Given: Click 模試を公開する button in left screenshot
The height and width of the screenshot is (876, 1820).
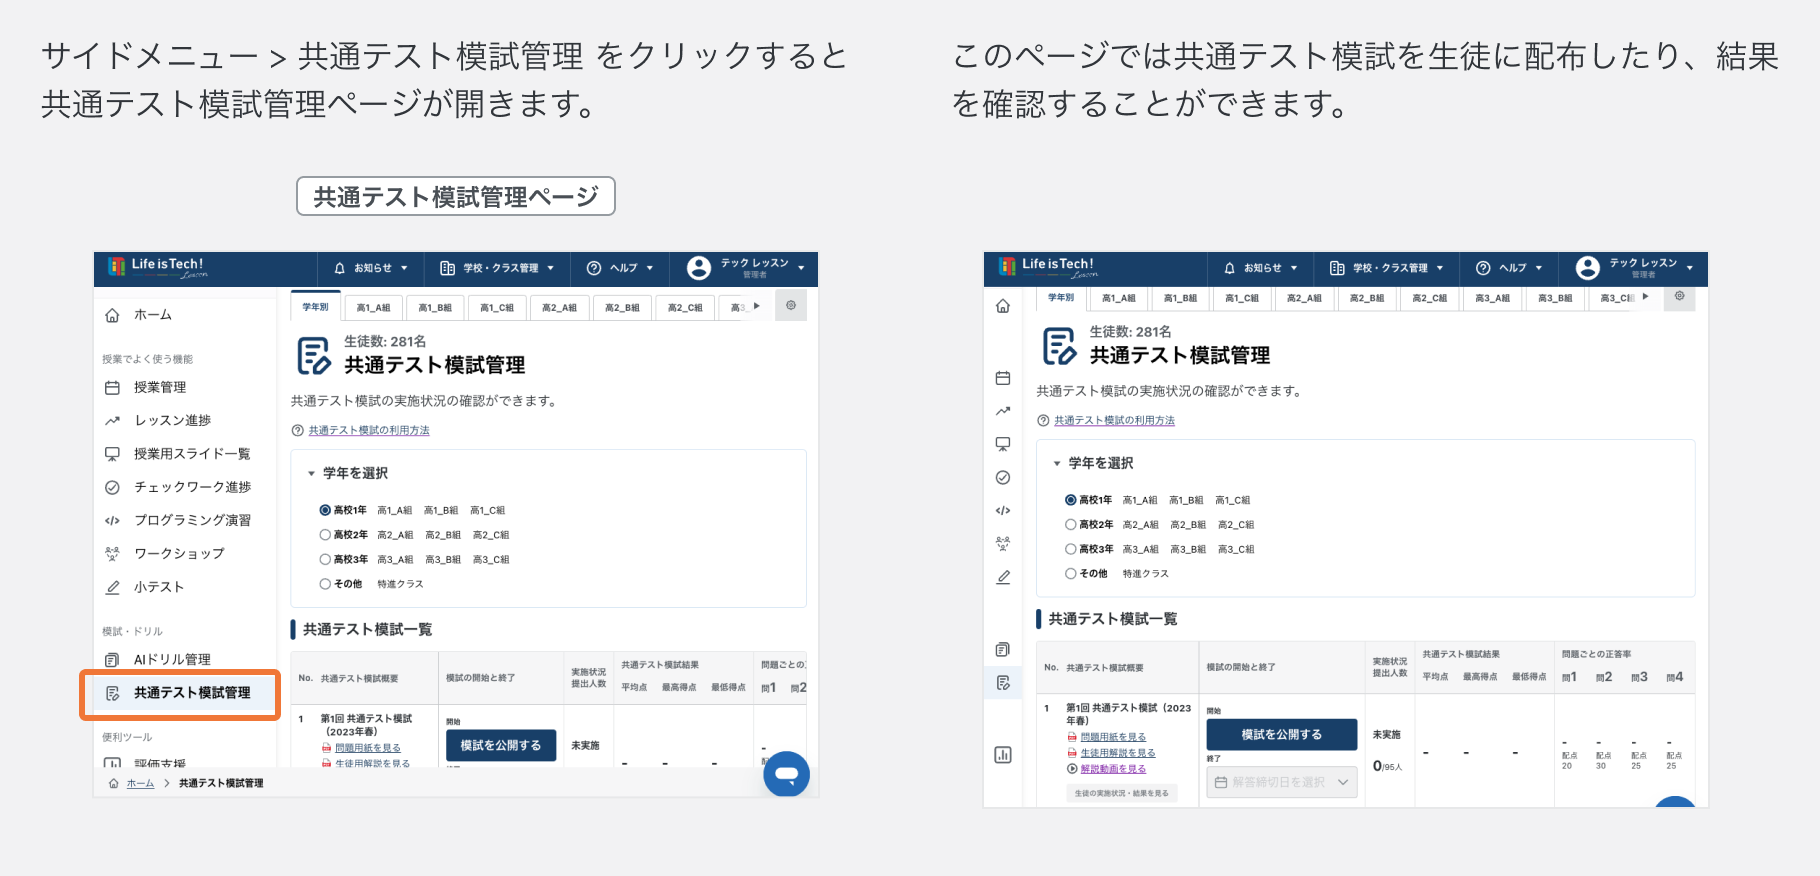Looking at the screenshot, I should (x=501, y=745).
